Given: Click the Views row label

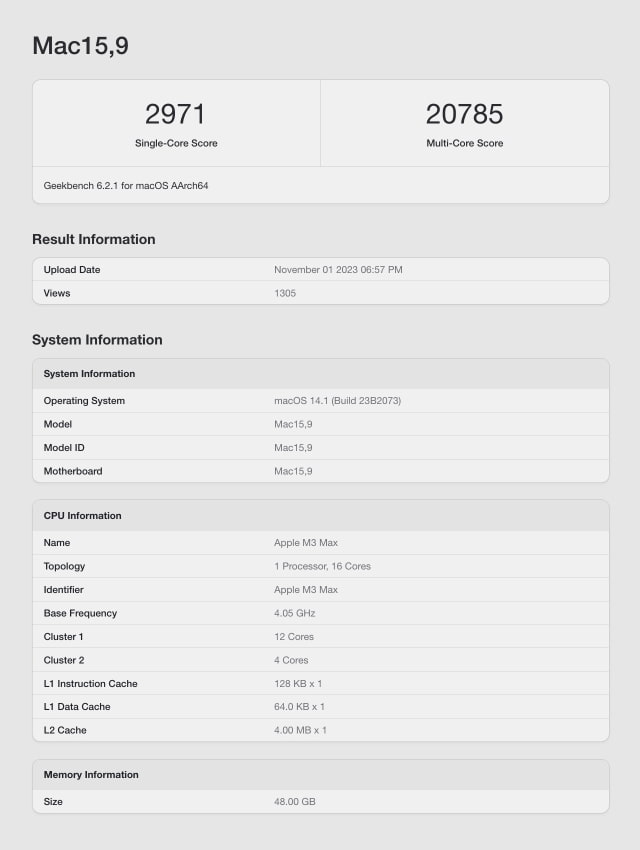Looking at the screenshot, I should [x=57, y=293].
